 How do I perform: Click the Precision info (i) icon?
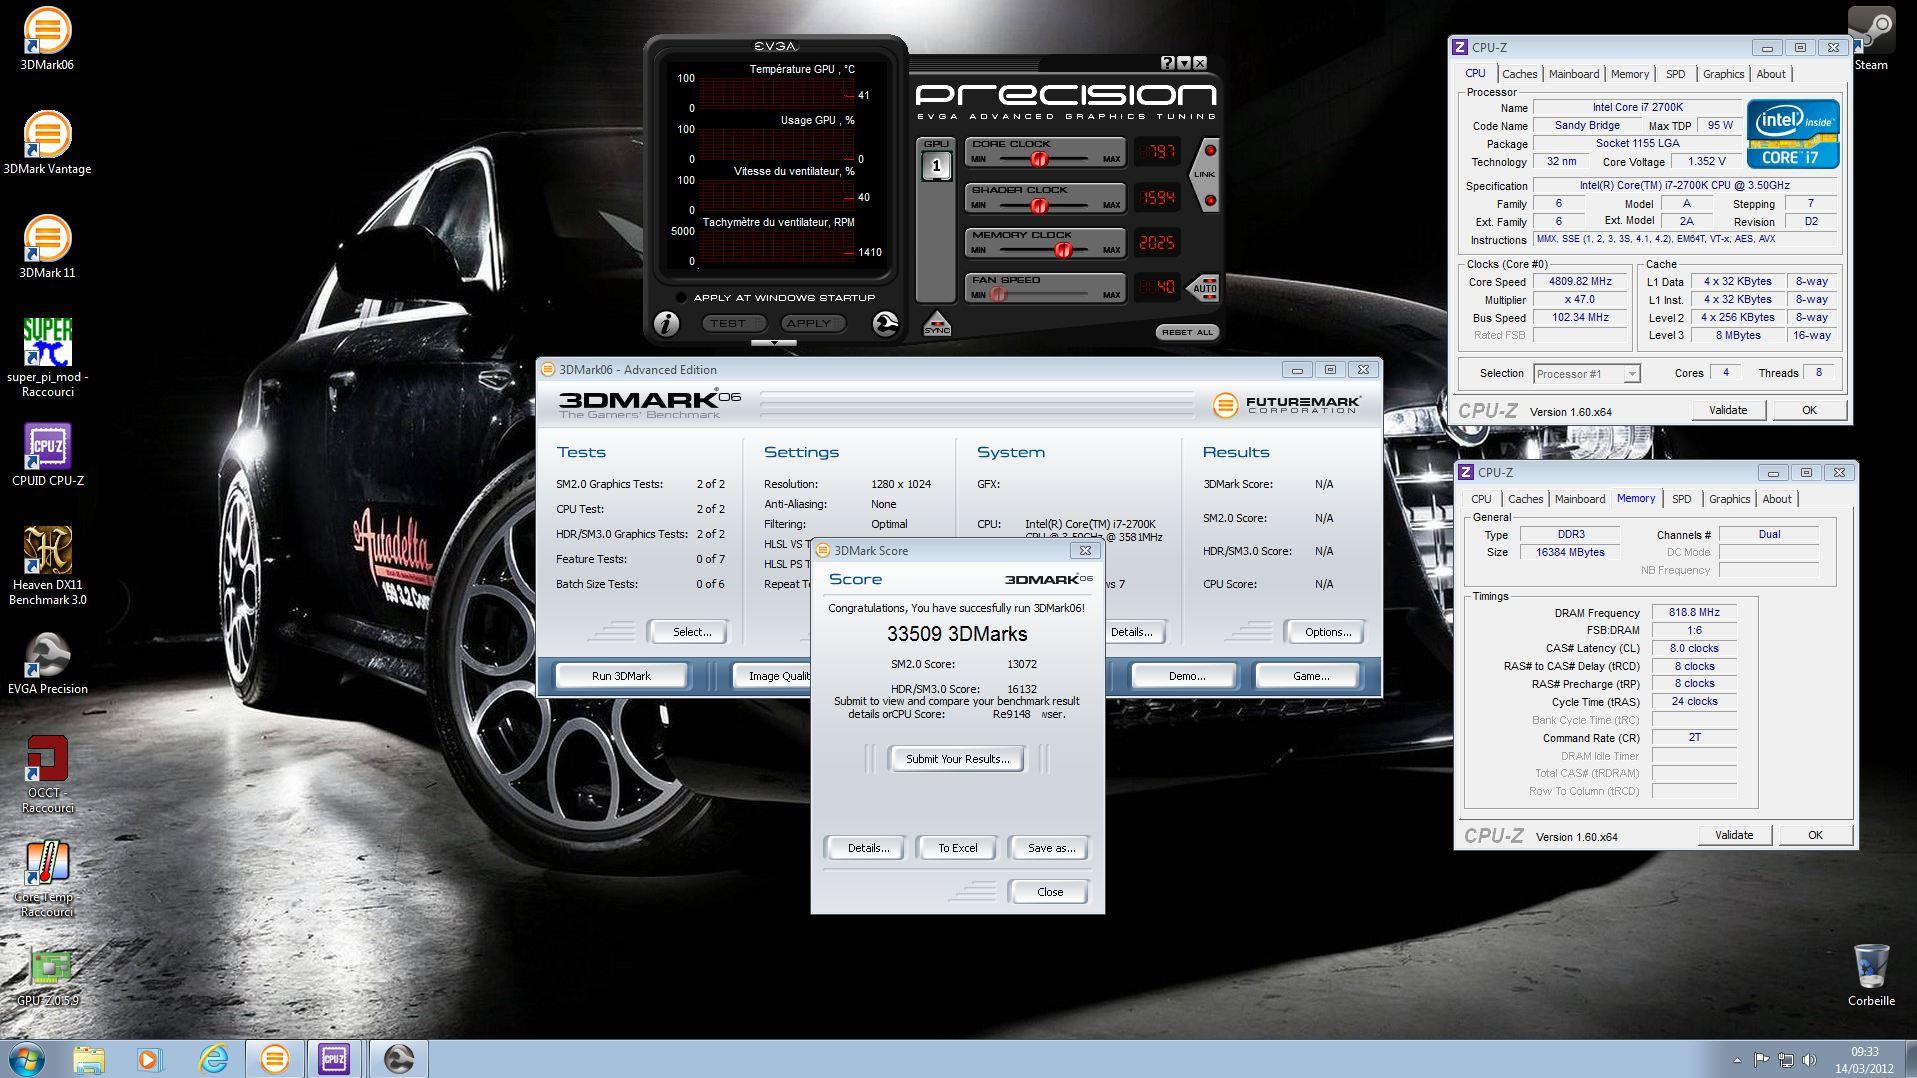(x=666, y=324)
